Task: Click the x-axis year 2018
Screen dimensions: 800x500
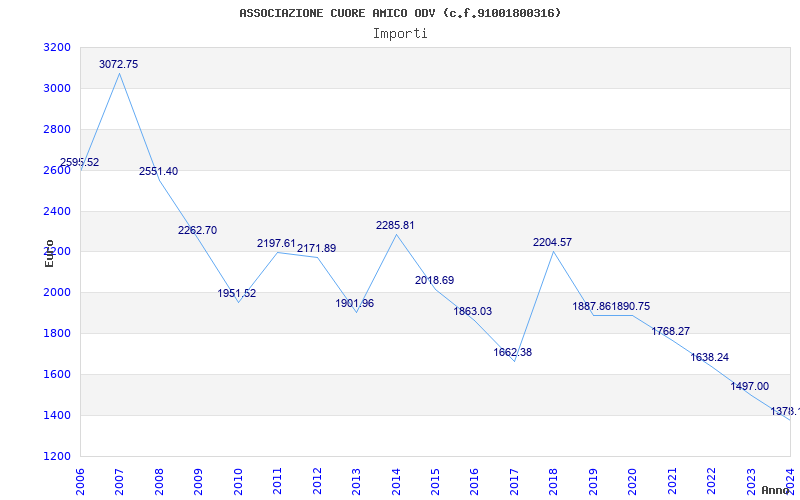Action: tap(554, 481)
